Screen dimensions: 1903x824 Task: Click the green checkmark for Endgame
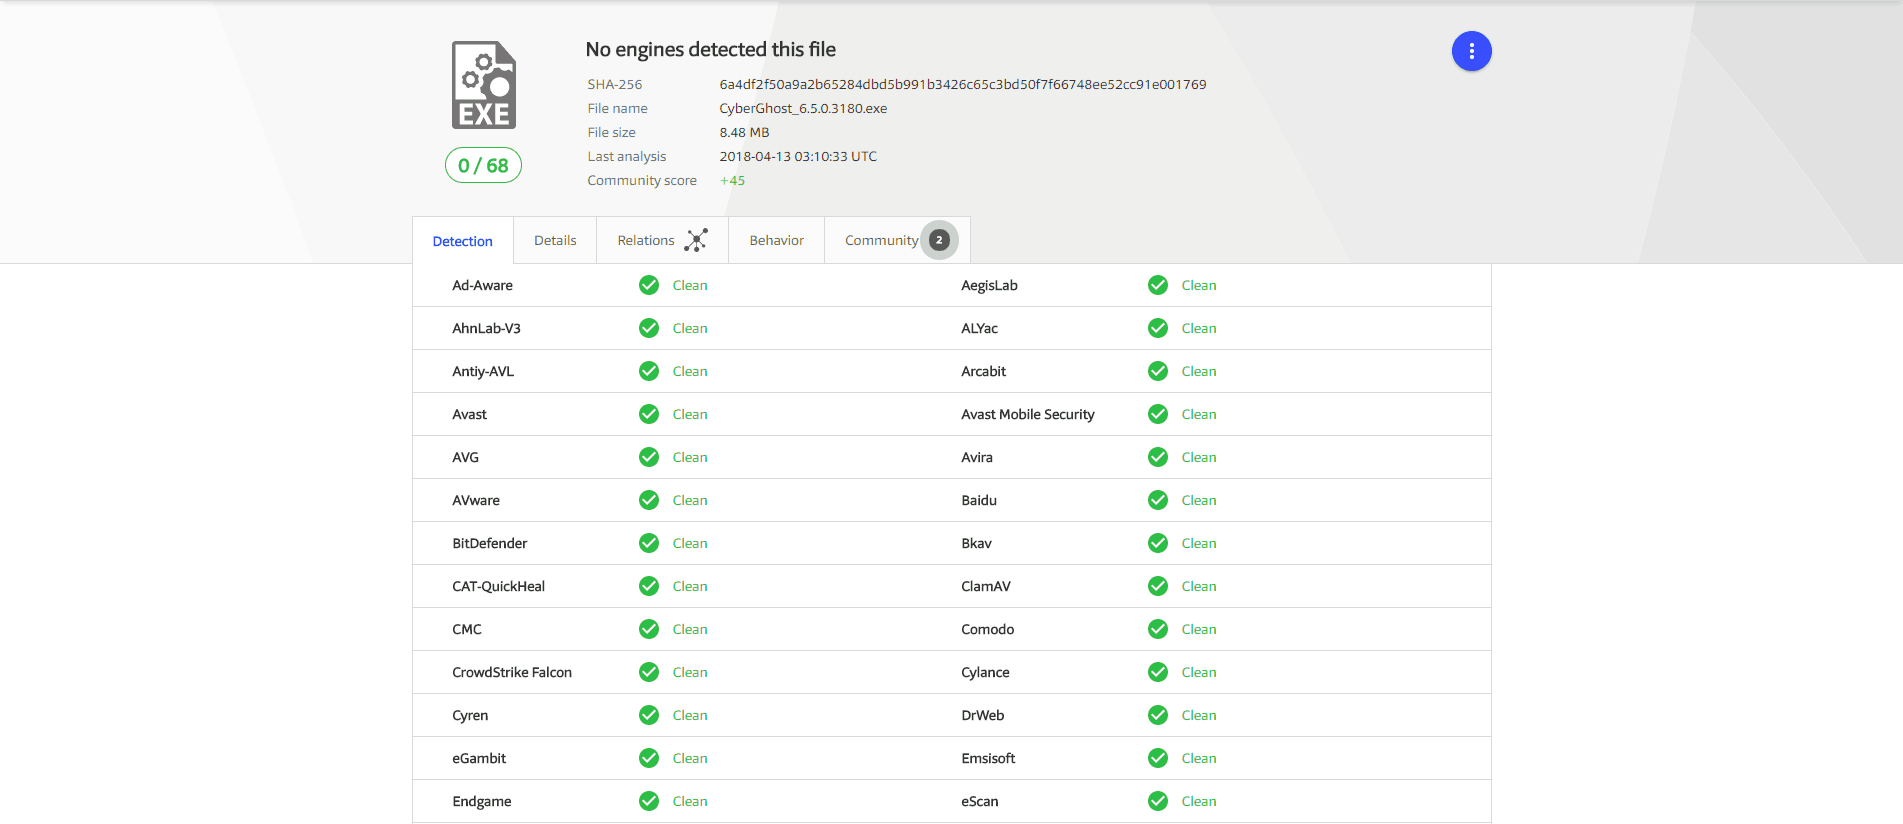[x=649, y=801]
